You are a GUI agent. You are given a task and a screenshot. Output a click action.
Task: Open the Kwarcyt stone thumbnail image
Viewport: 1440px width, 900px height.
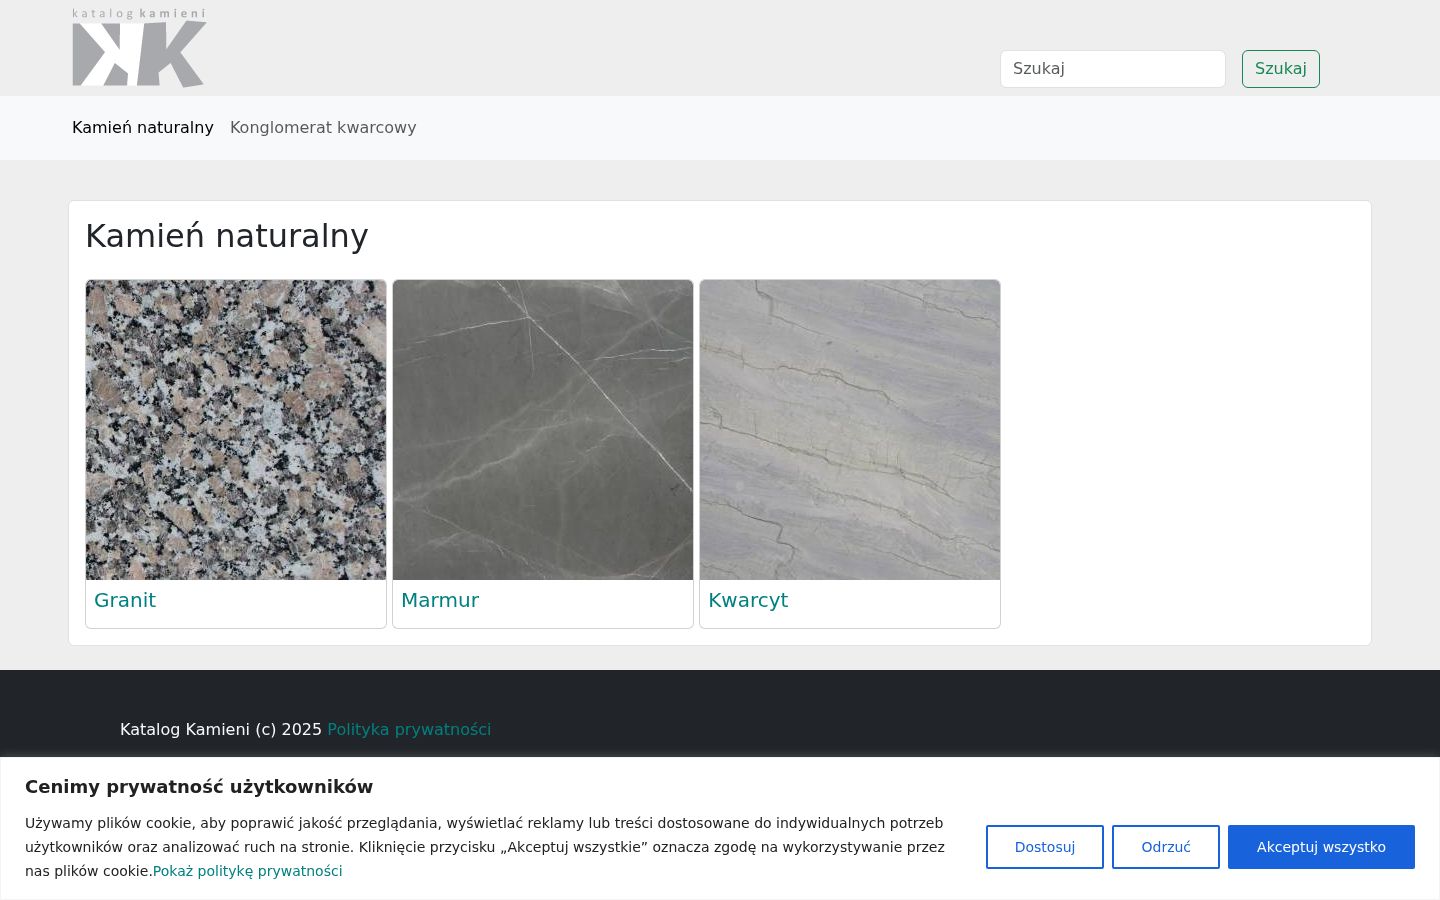pos(850,430)
